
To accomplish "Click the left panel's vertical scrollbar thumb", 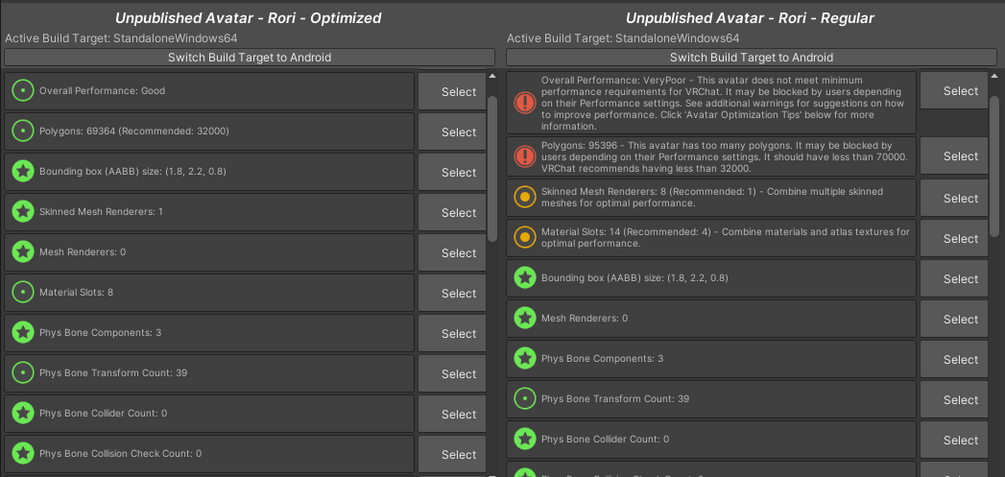I will [x=492, y=160].
